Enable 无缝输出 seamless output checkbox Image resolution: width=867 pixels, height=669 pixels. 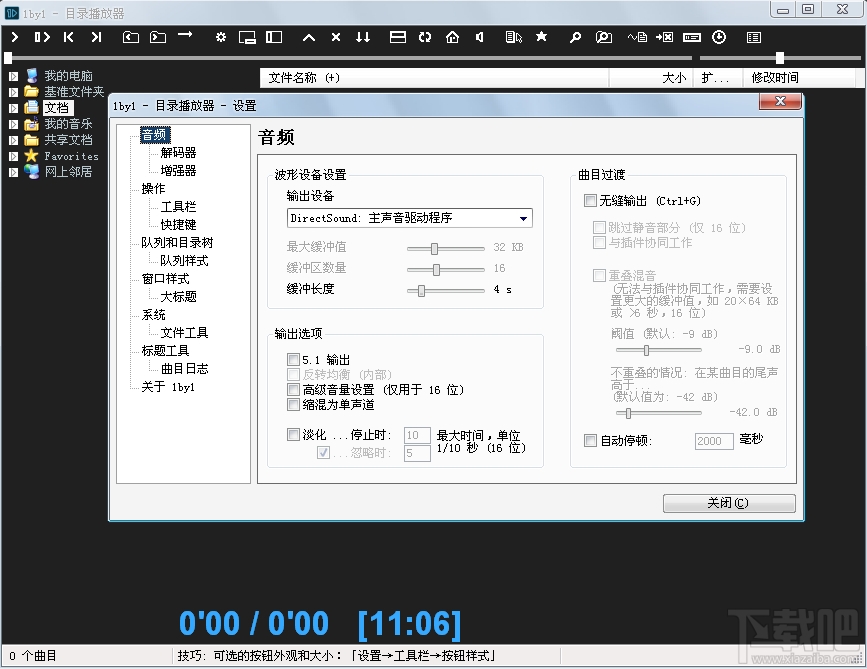[590, 200]
